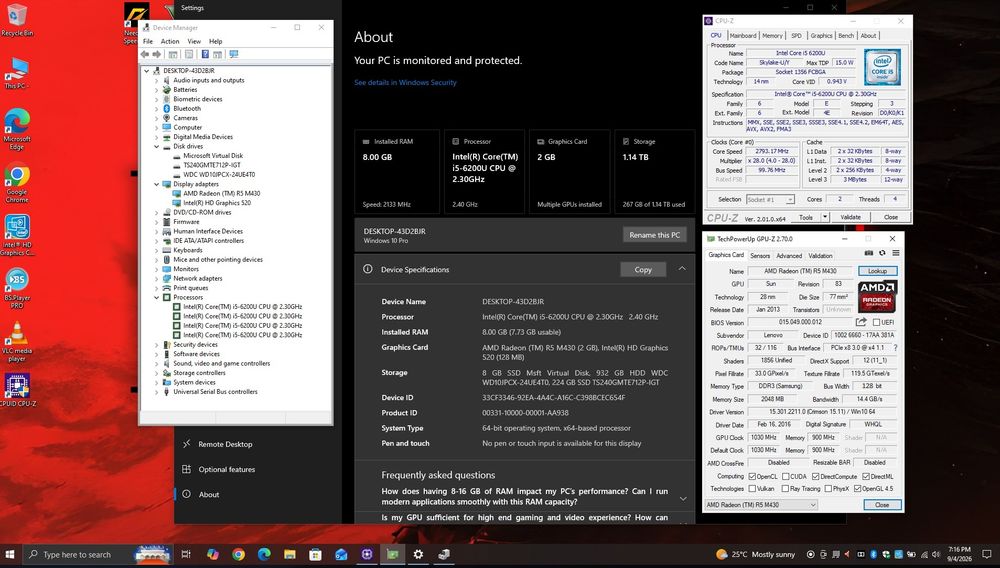The width and height of the screenshot is (1000, 568).
Task: Launch Google Chrome from the desktop
Action: coord(17,181)
